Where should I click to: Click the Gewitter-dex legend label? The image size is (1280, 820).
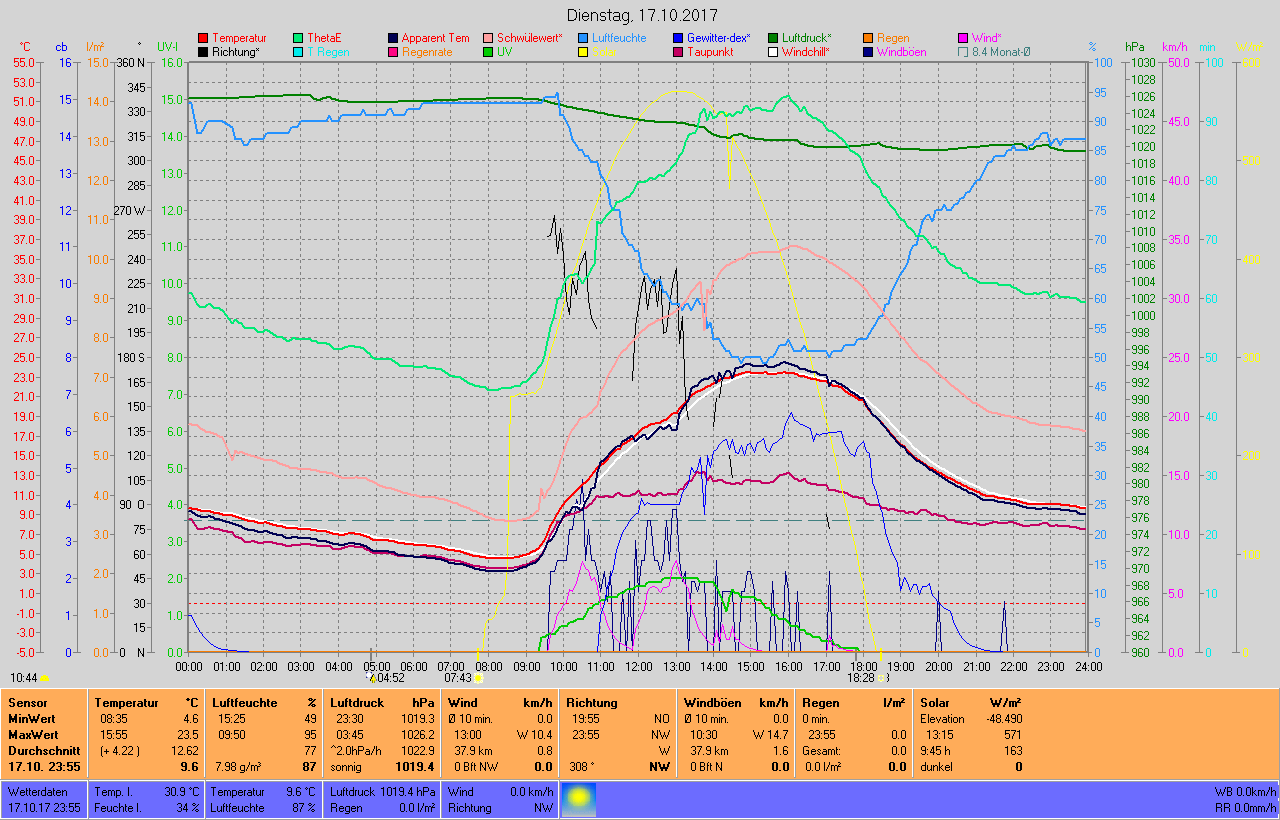click(x=719, y=38)
